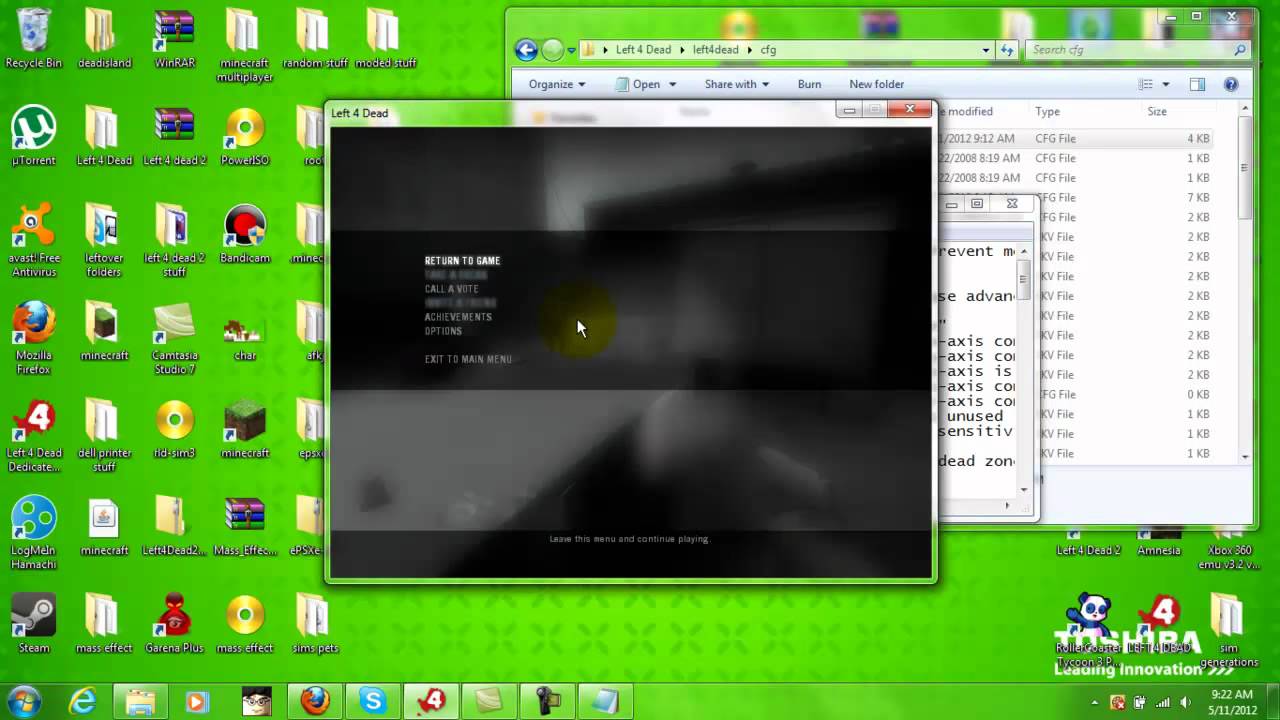Select the deadisland folder on desktop

104,39
